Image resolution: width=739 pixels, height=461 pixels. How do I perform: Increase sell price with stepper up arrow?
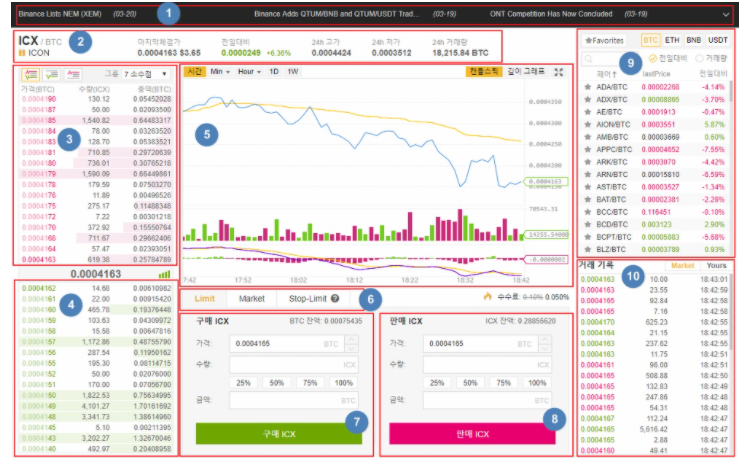tap(545, 339)
